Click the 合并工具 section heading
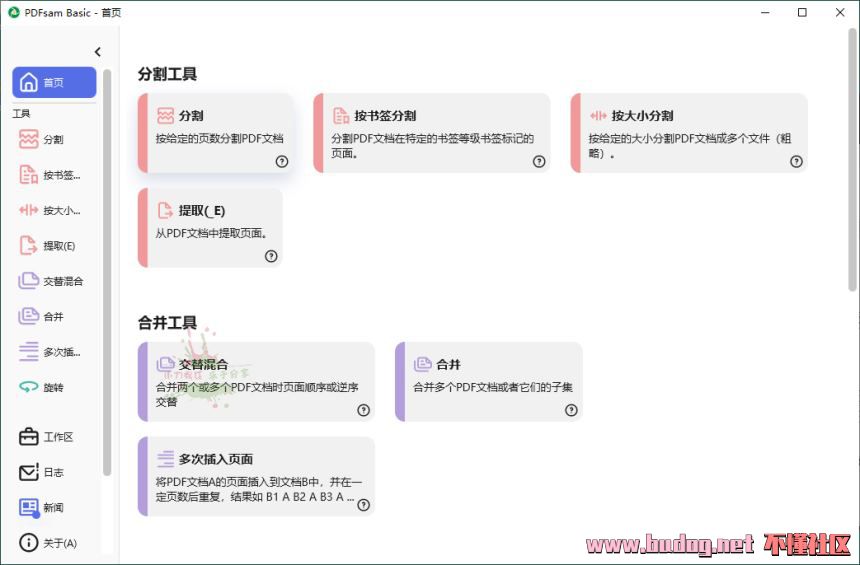 167,323
